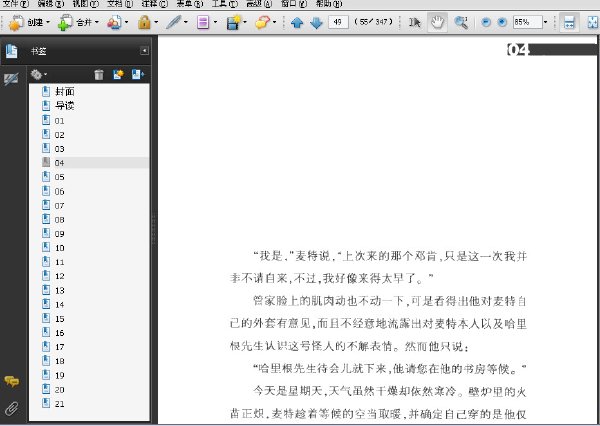Jump to bookmark 18
The image size is (600, 426).
pos(59,361)
